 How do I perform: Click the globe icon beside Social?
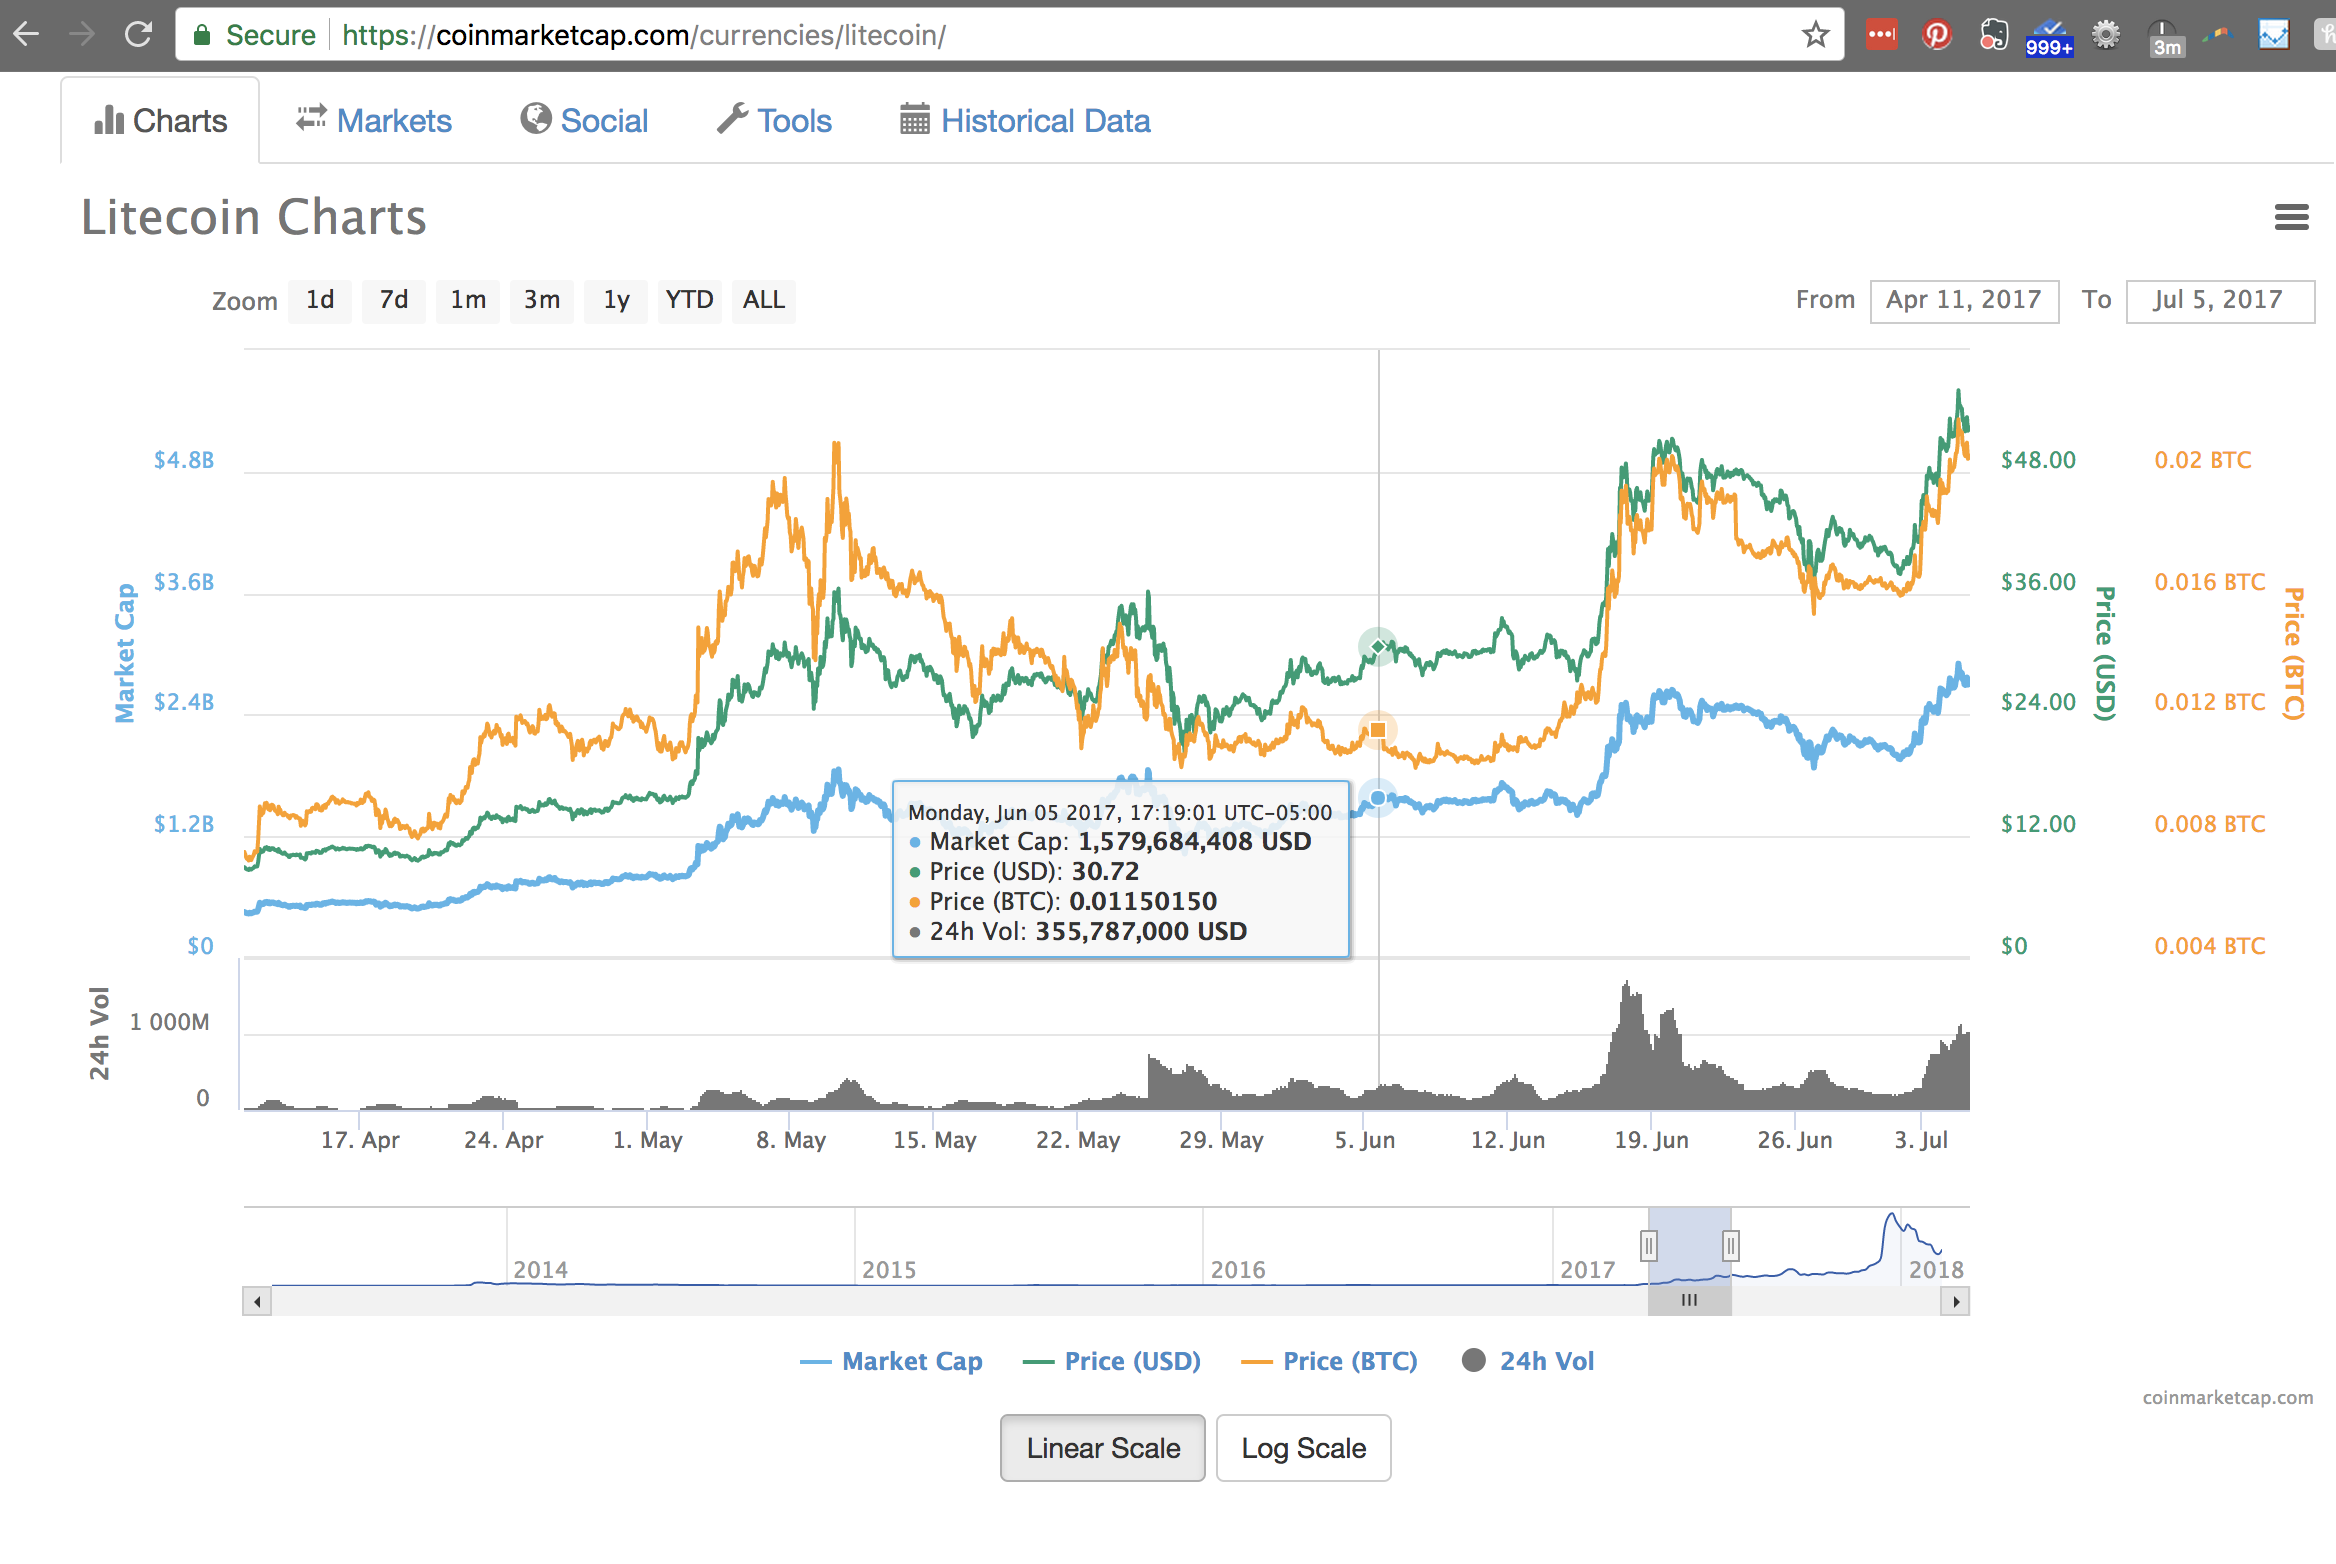(537, 119)
